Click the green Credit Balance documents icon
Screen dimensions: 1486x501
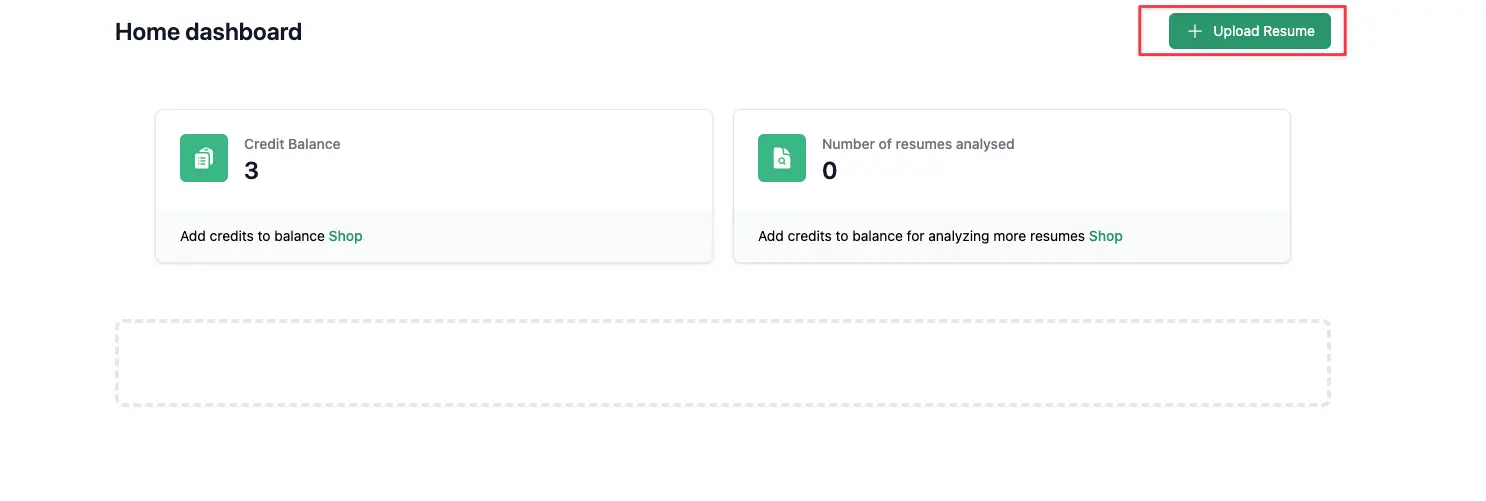pyautogui.click(x=204, y=158)
